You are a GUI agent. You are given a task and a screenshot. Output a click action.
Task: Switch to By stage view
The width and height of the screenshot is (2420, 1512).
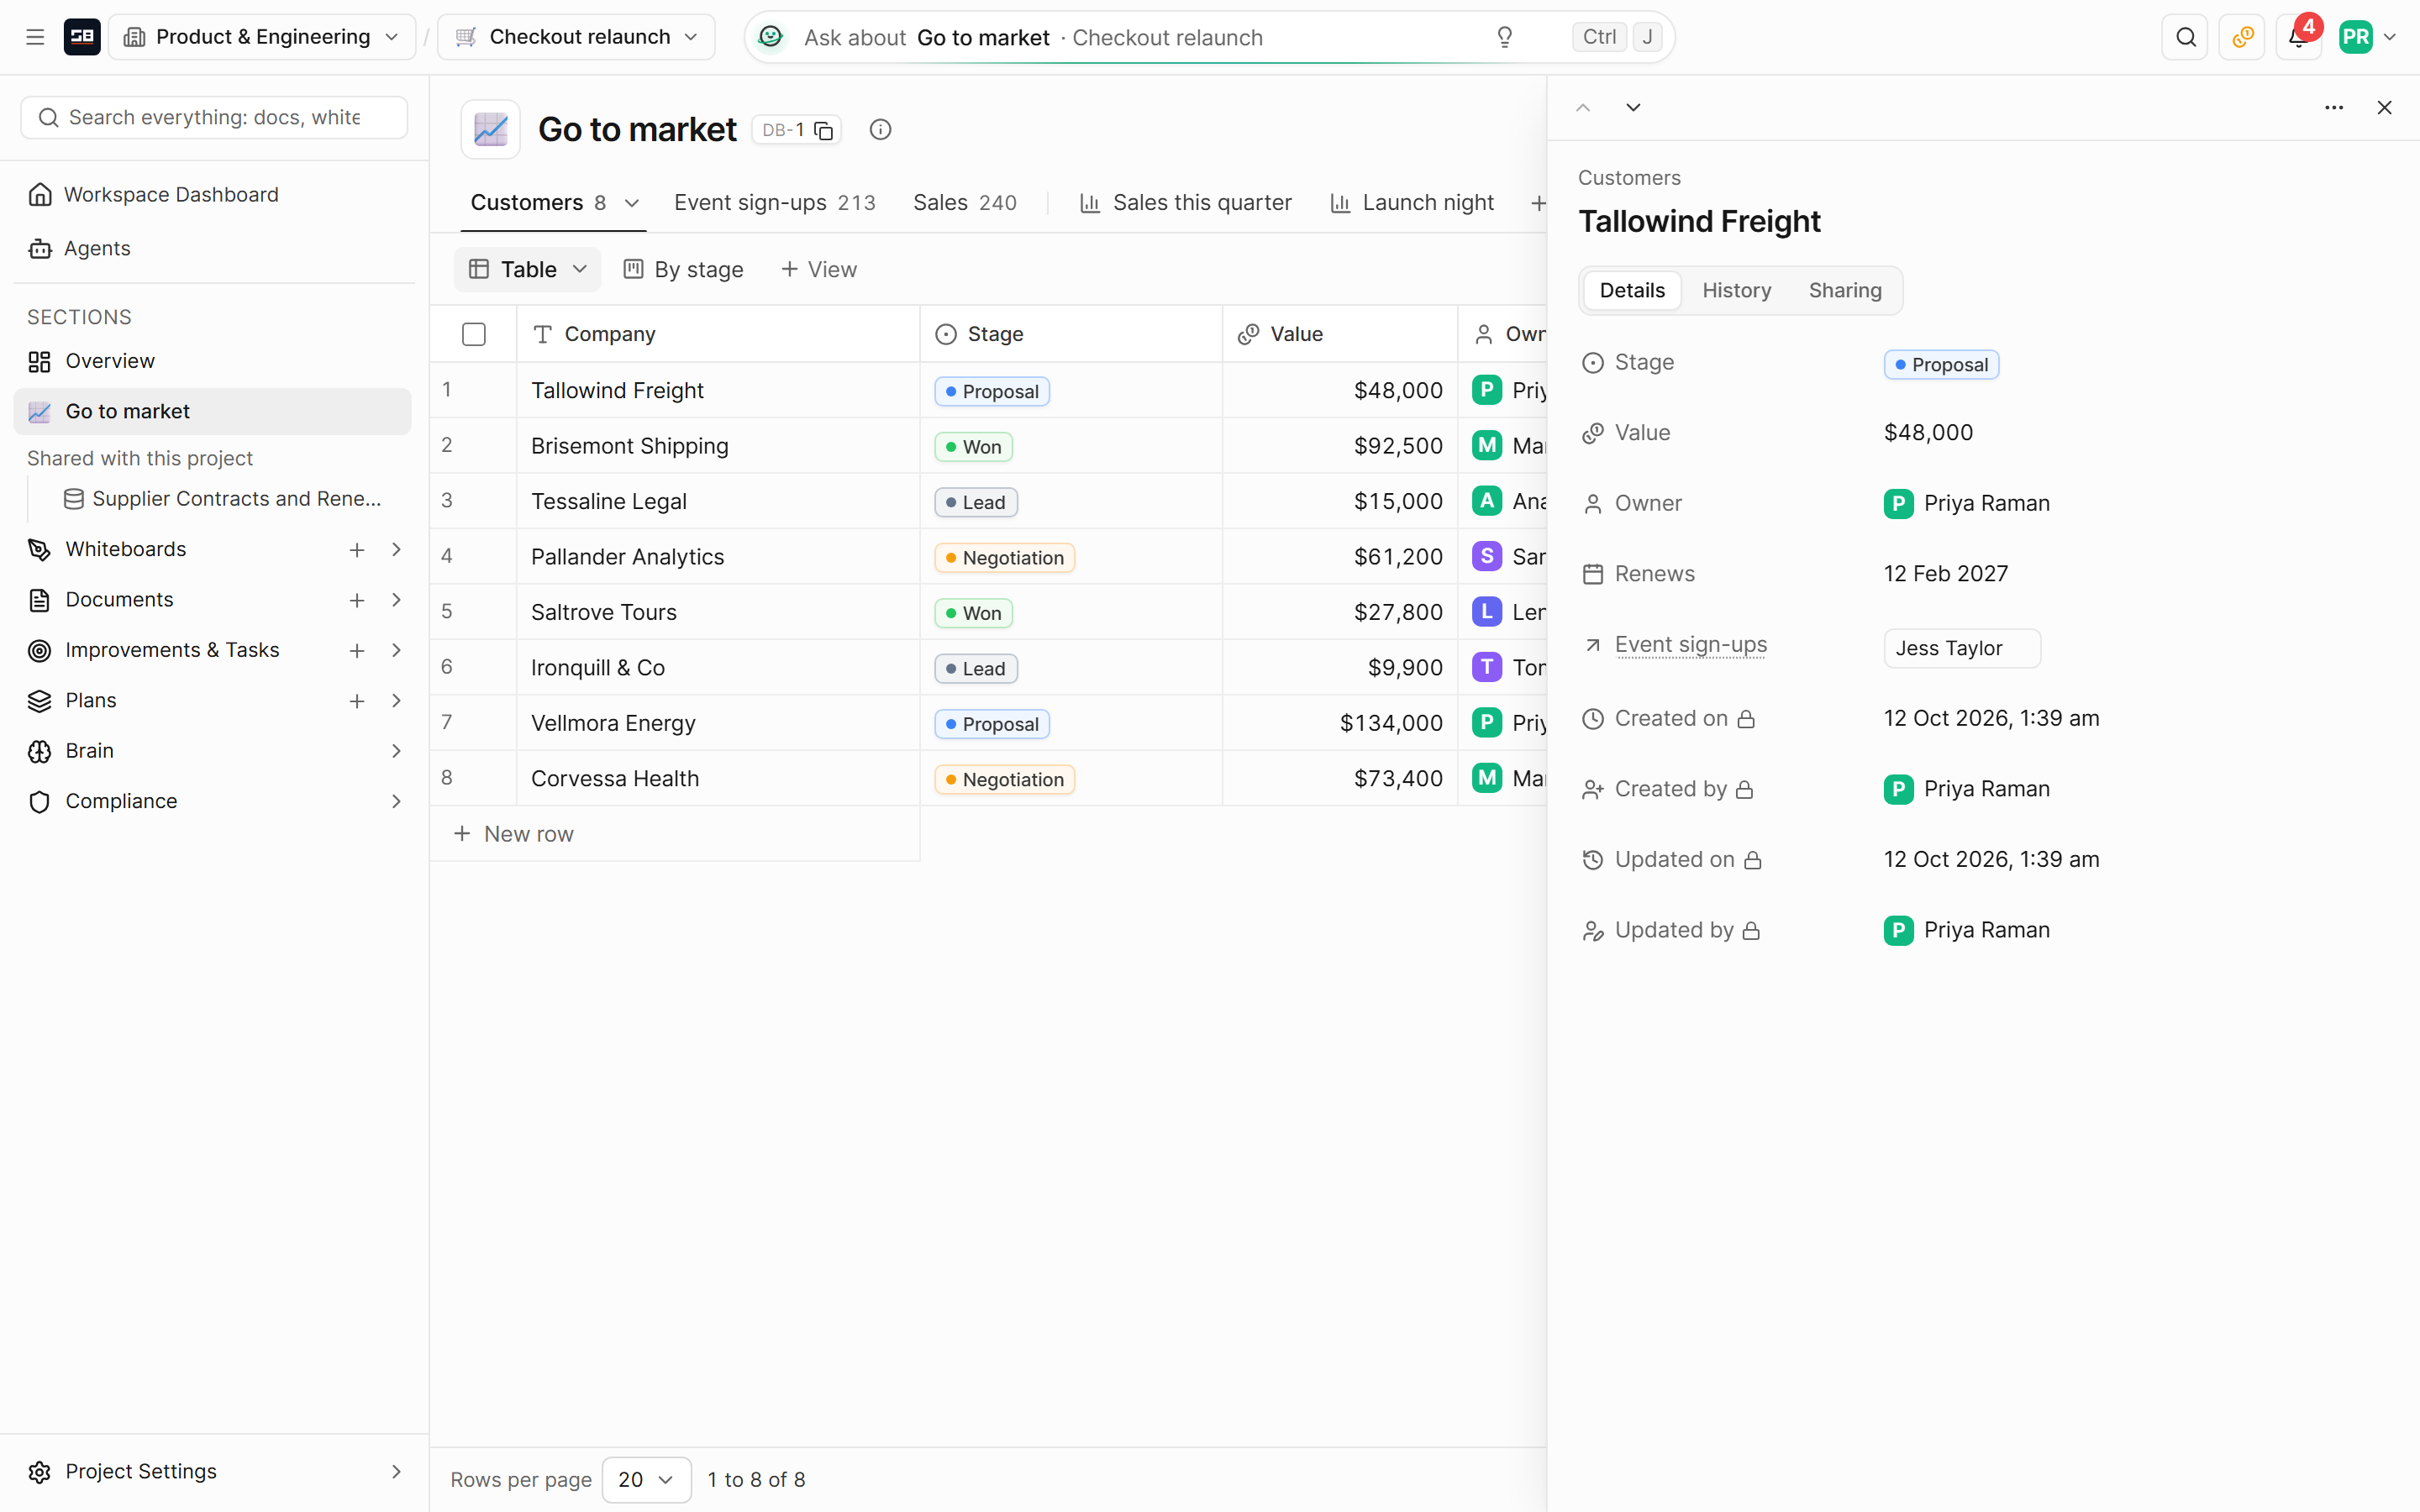[684, 269]
